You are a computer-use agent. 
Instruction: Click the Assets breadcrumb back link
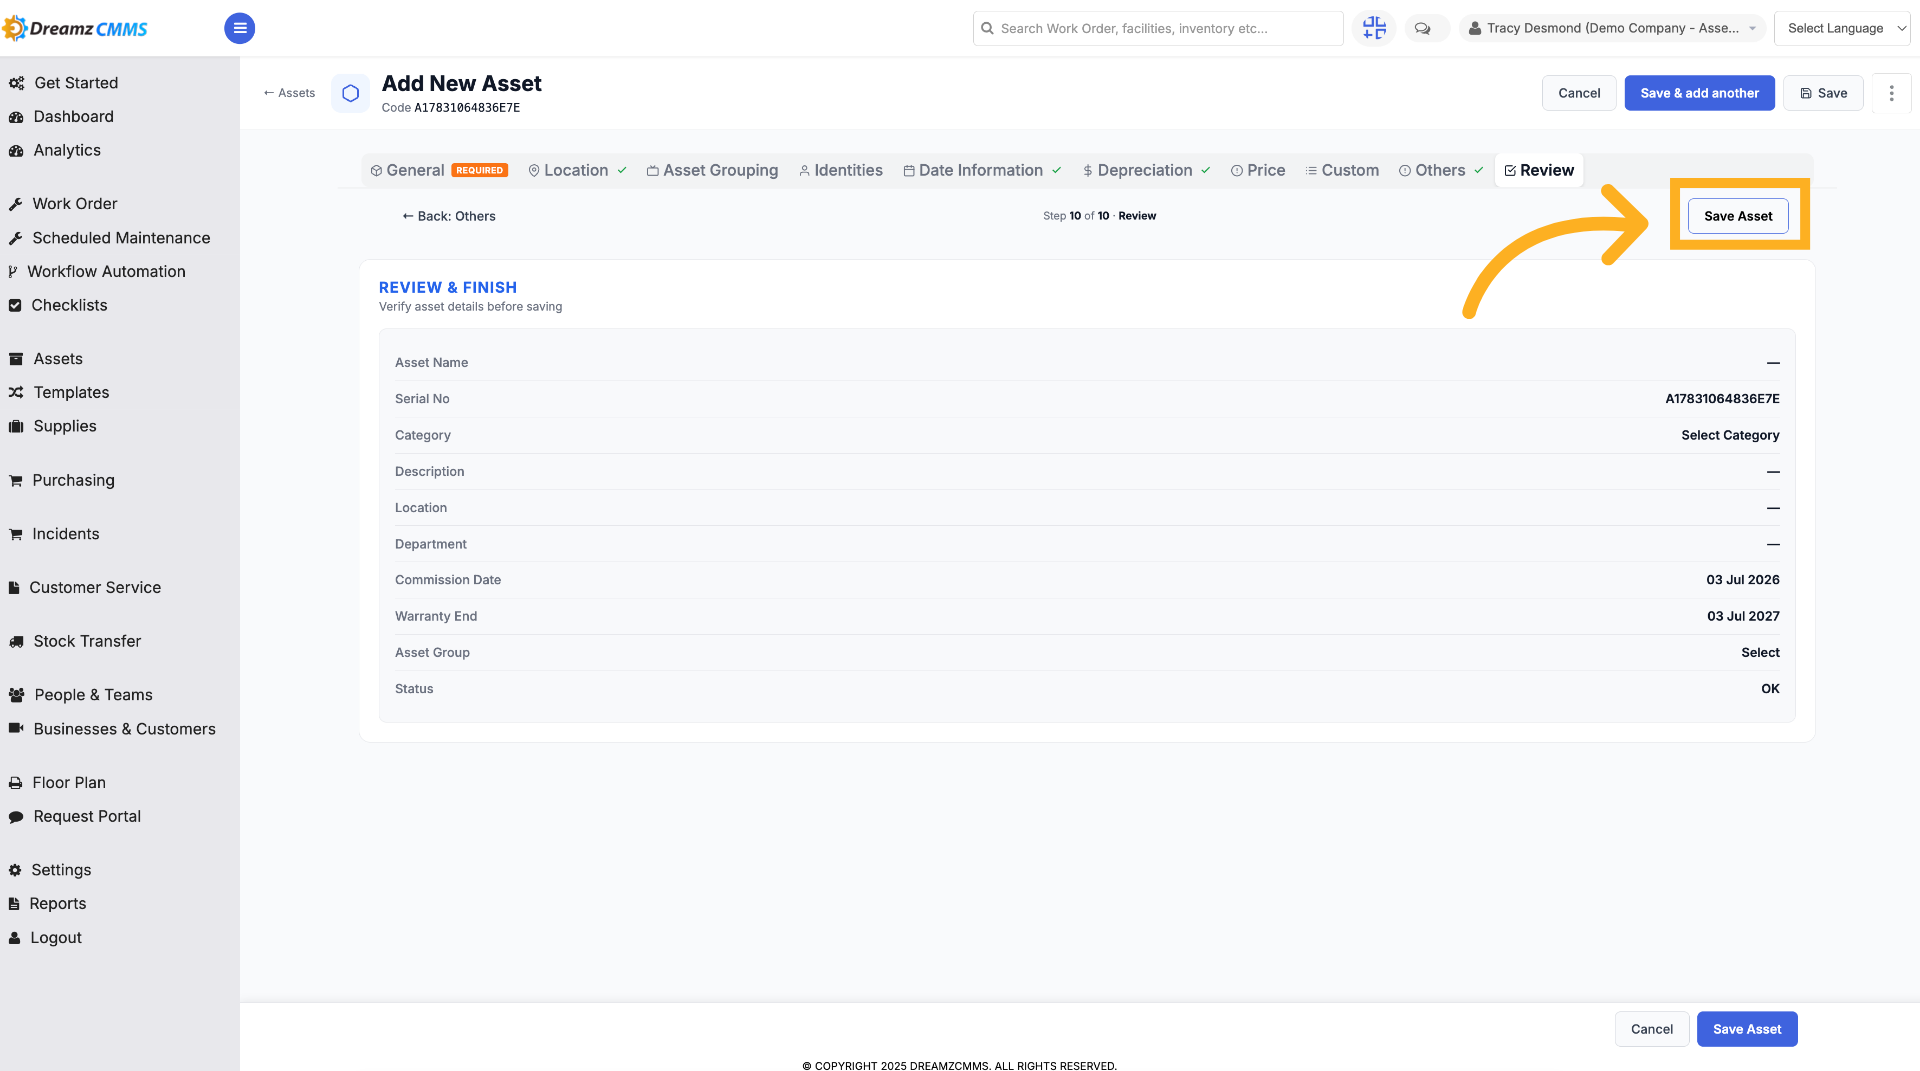tap(289, 93)
